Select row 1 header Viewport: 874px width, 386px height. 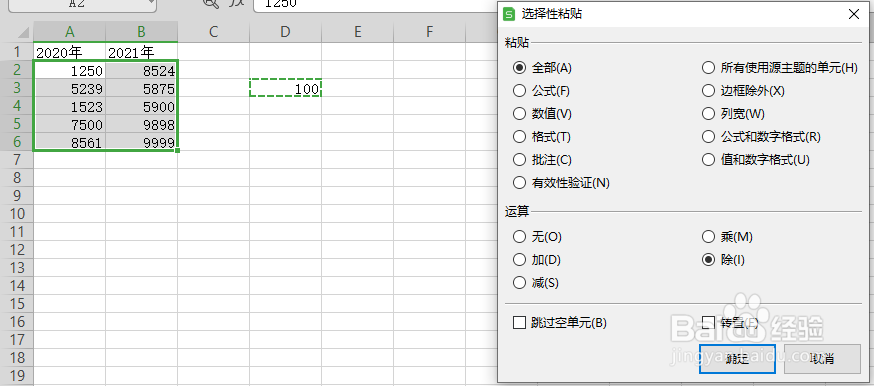coord(17,52)
